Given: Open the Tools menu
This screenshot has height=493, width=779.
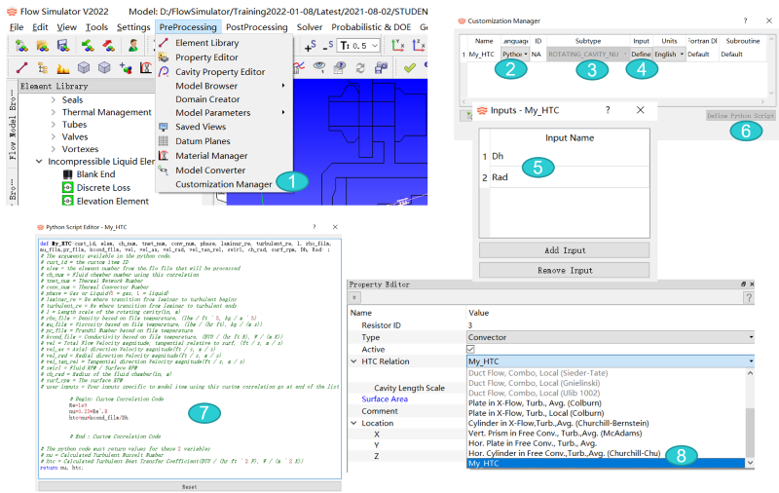Looking at the screenshot, I should pyautogui.click(x=96, y=27).
